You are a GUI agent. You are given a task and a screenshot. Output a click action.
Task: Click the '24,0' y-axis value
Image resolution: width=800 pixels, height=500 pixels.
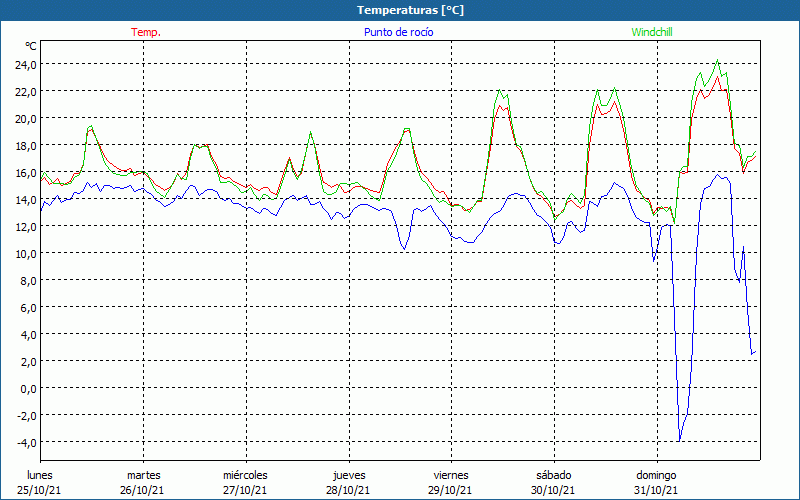pyautogui.click(x=26, y=64)
